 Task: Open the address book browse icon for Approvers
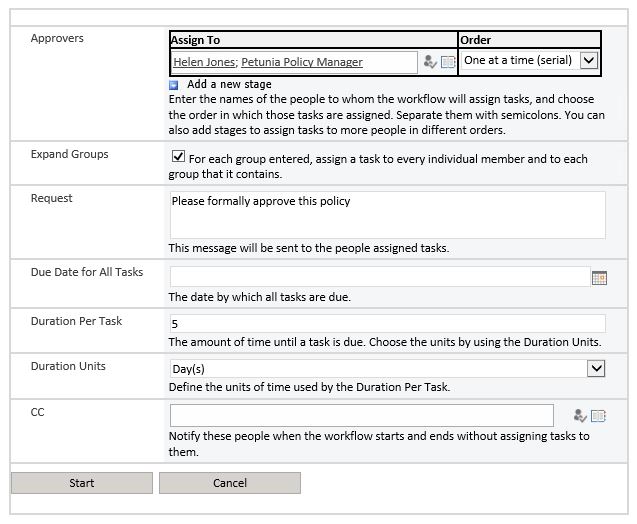[x=447, y=62]
